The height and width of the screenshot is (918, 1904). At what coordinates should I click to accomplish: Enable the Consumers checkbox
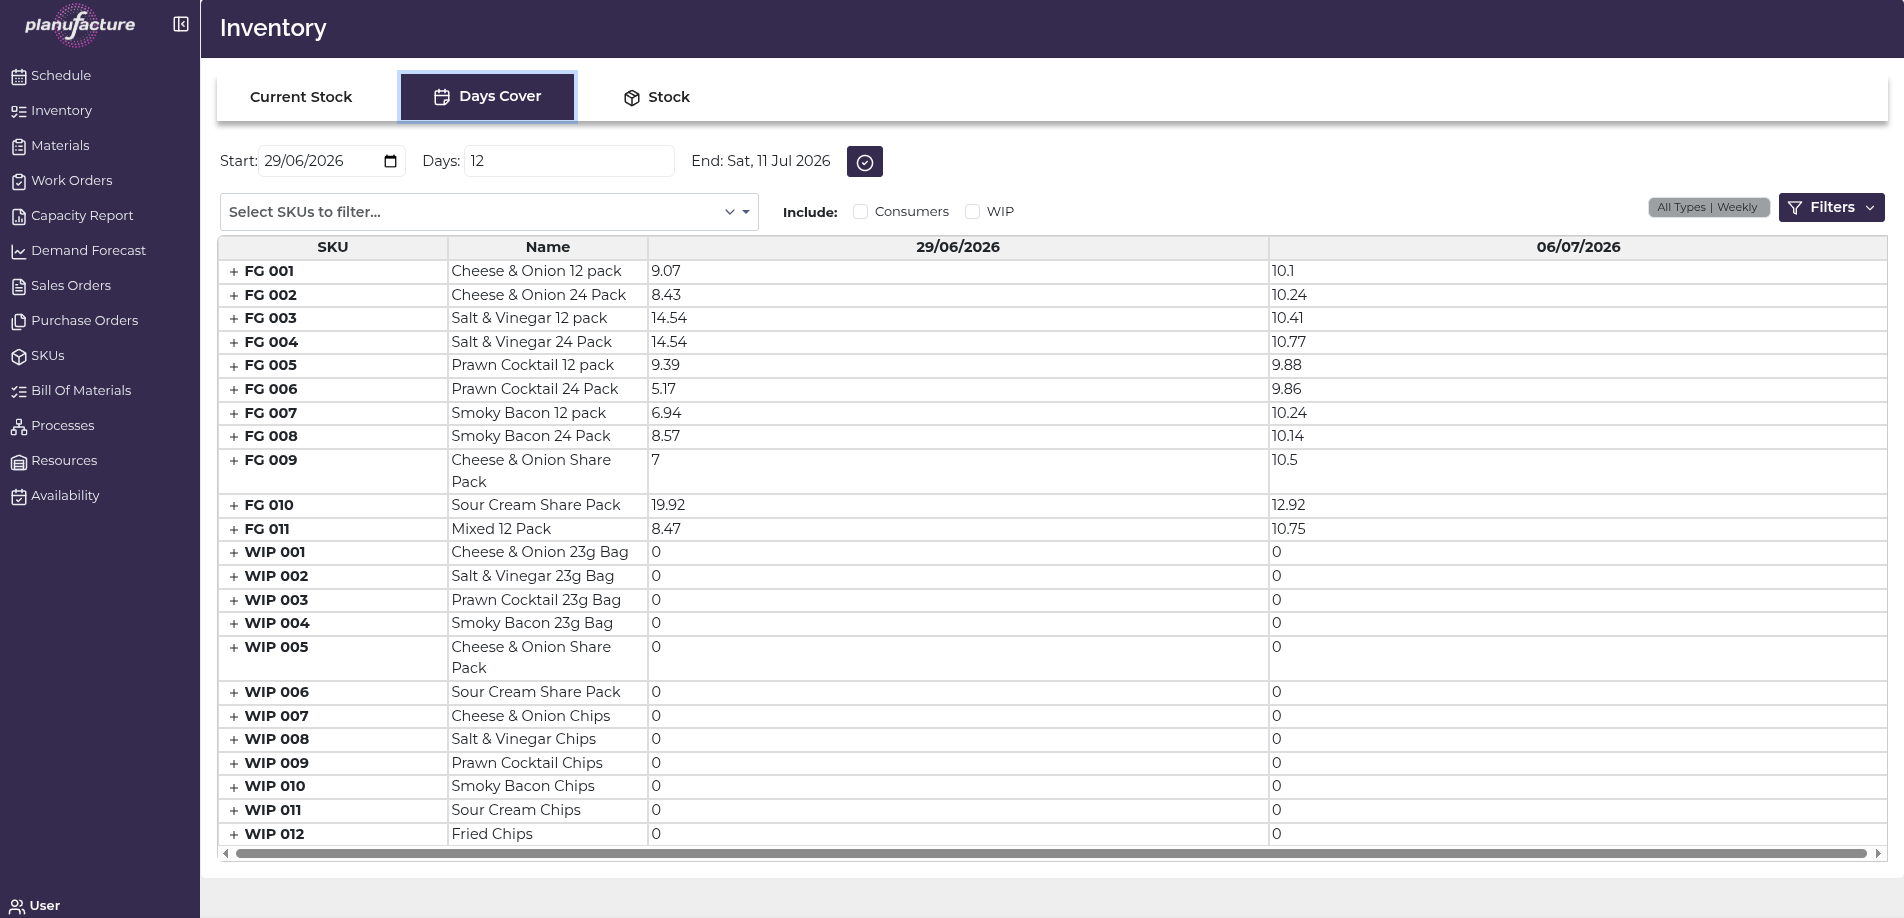[x=860, y=211]
